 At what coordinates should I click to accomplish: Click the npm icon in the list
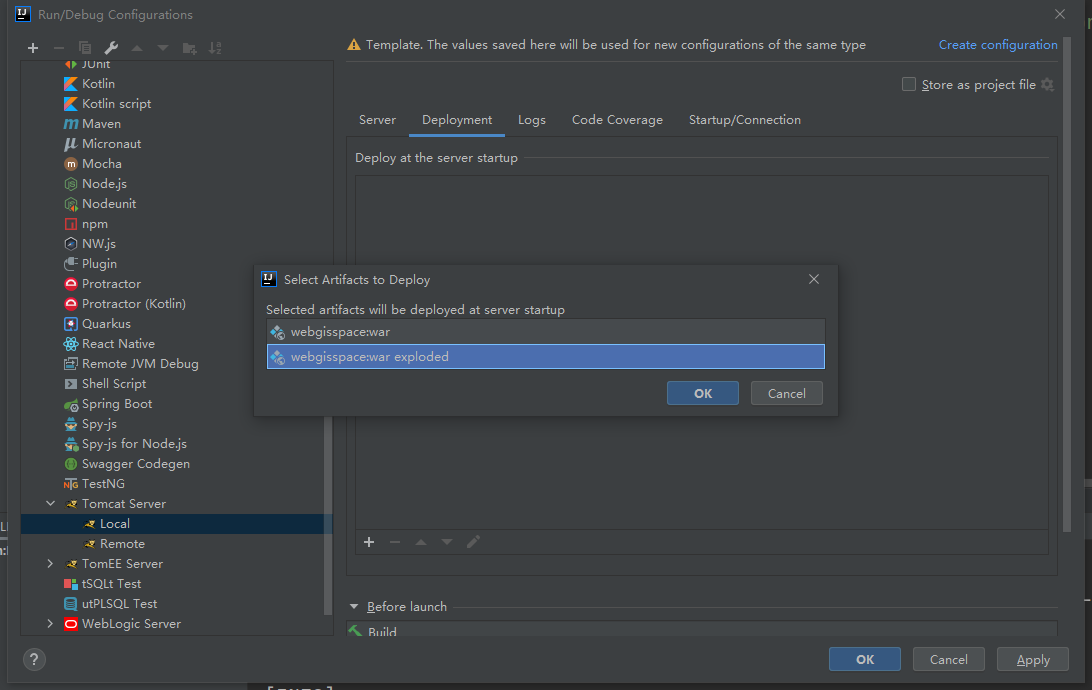click(70, 224)
